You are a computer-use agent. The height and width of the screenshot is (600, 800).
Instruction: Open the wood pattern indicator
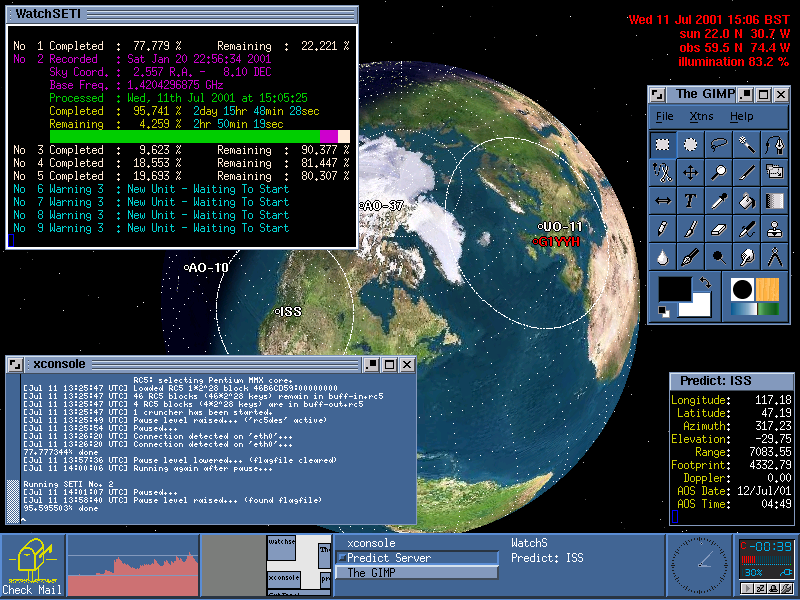click(x=767, y=290)
